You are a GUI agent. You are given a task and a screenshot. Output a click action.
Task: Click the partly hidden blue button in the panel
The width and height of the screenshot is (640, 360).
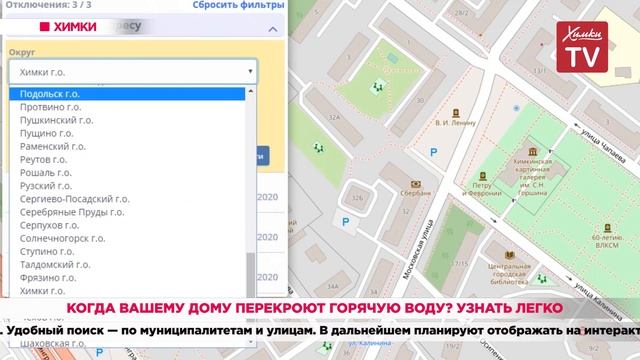(x=263, y=156)
